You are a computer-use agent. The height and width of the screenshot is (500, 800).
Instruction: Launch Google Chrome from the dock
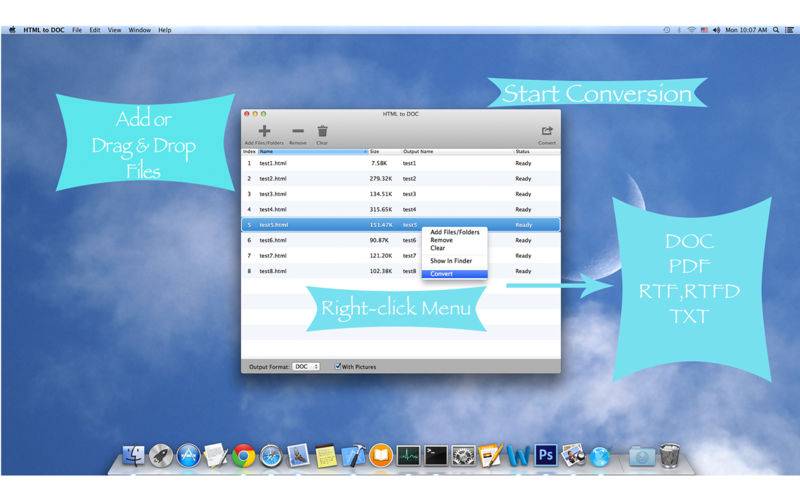pyautogui.click(x=243, y=456)
